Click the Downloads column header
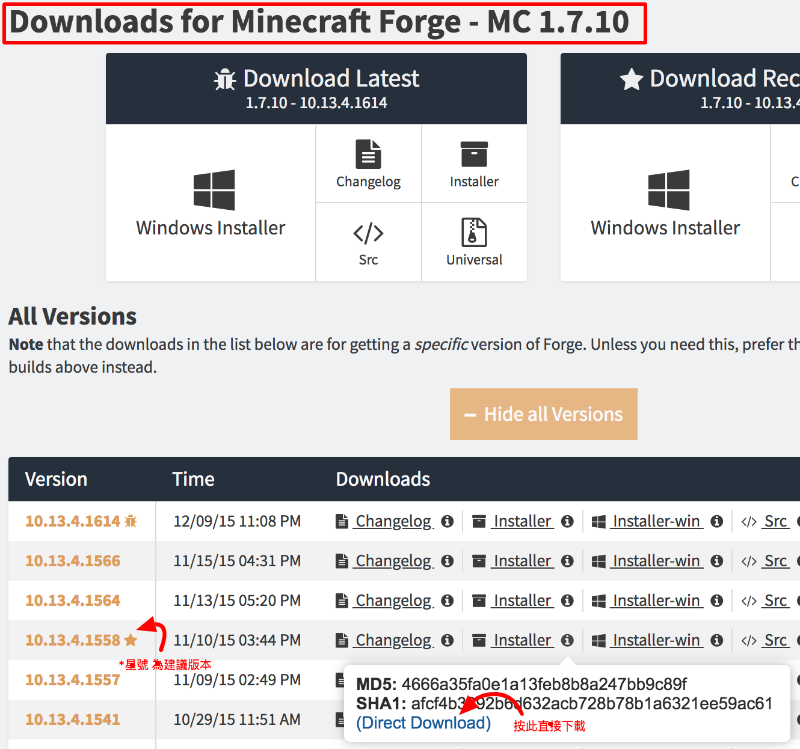Image resolution: width=800 pixels, height=749 pixels. (383, 479)
